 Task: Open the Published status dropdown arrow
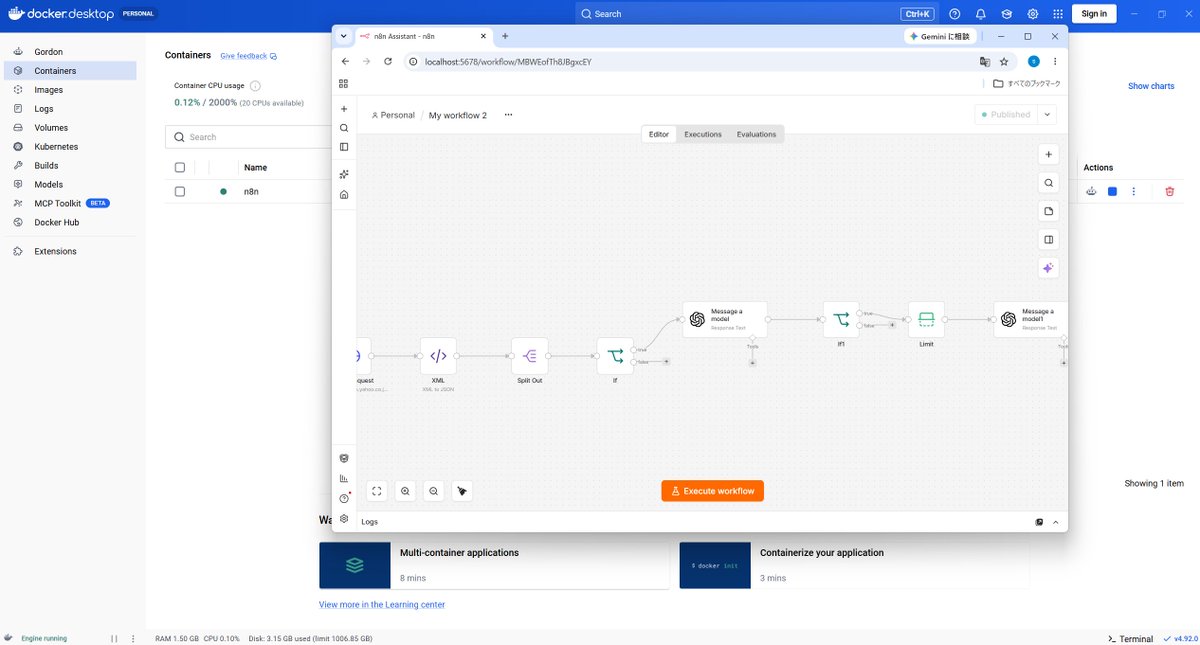pos(1047,115)
